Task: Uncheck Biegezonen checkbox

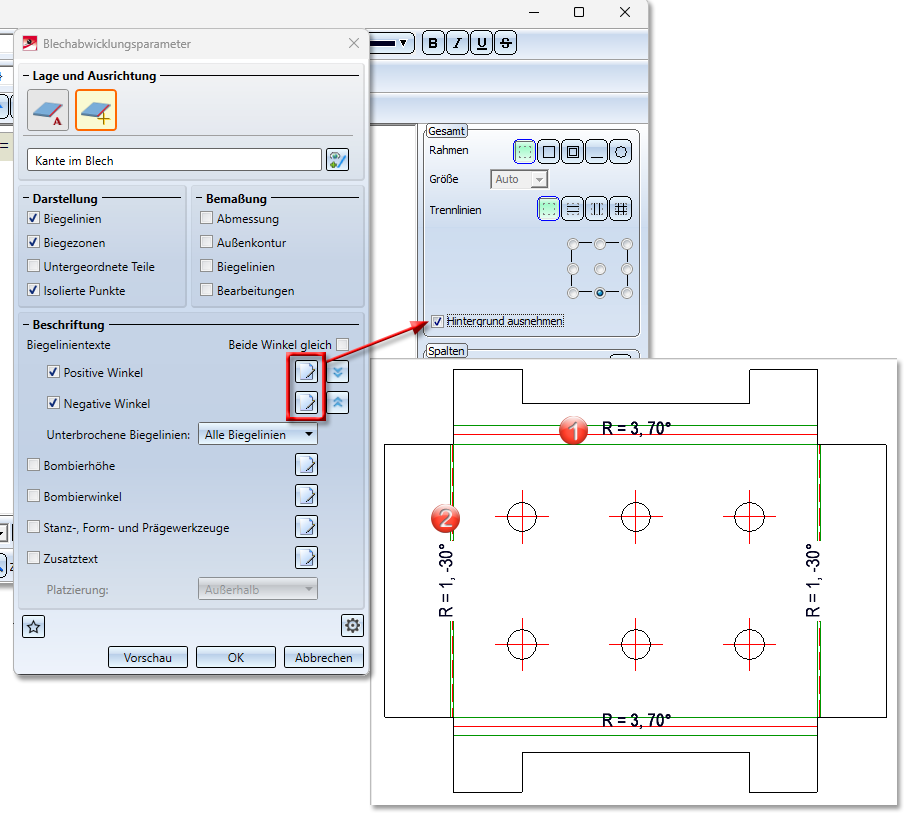Action: 34,242
